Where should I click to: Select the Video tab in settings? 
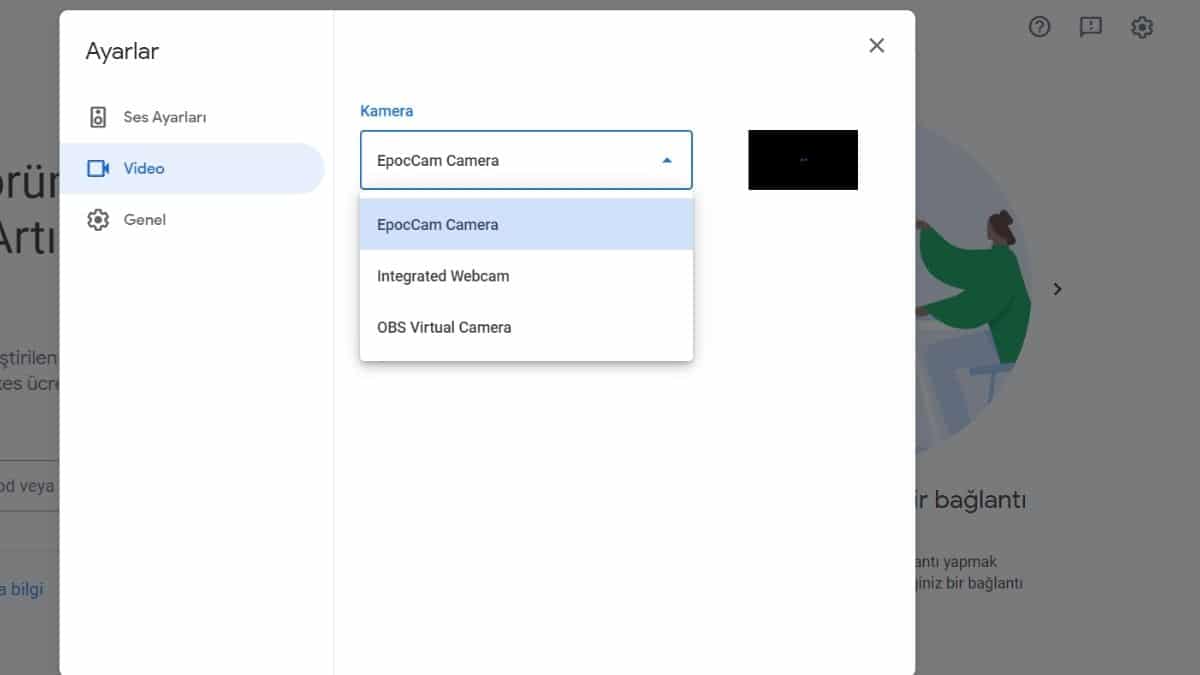click(192, 168)
